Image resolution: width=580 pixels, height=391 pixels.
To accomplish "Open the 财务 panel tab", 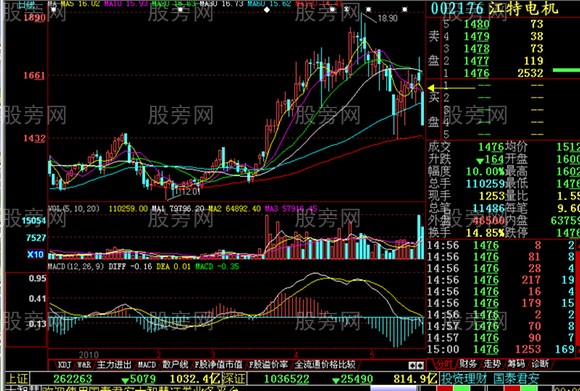I will pos(468,364).
